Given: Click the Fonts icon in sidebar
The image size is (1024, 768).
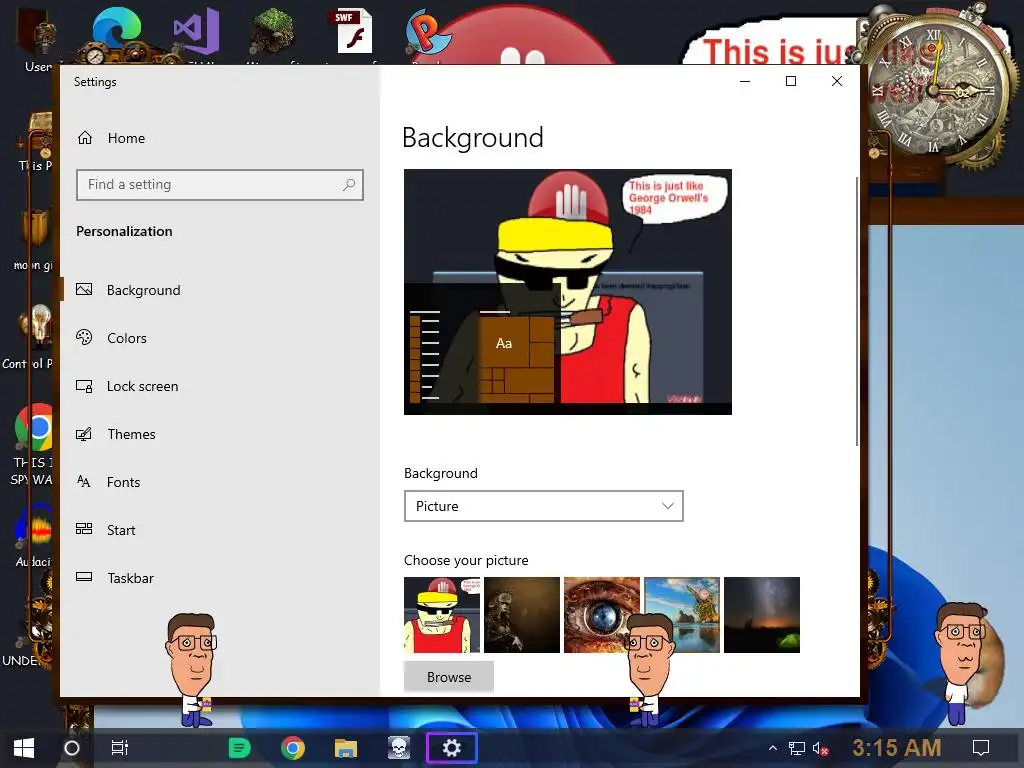Looking at the screenshot, I should pos(84,482).
